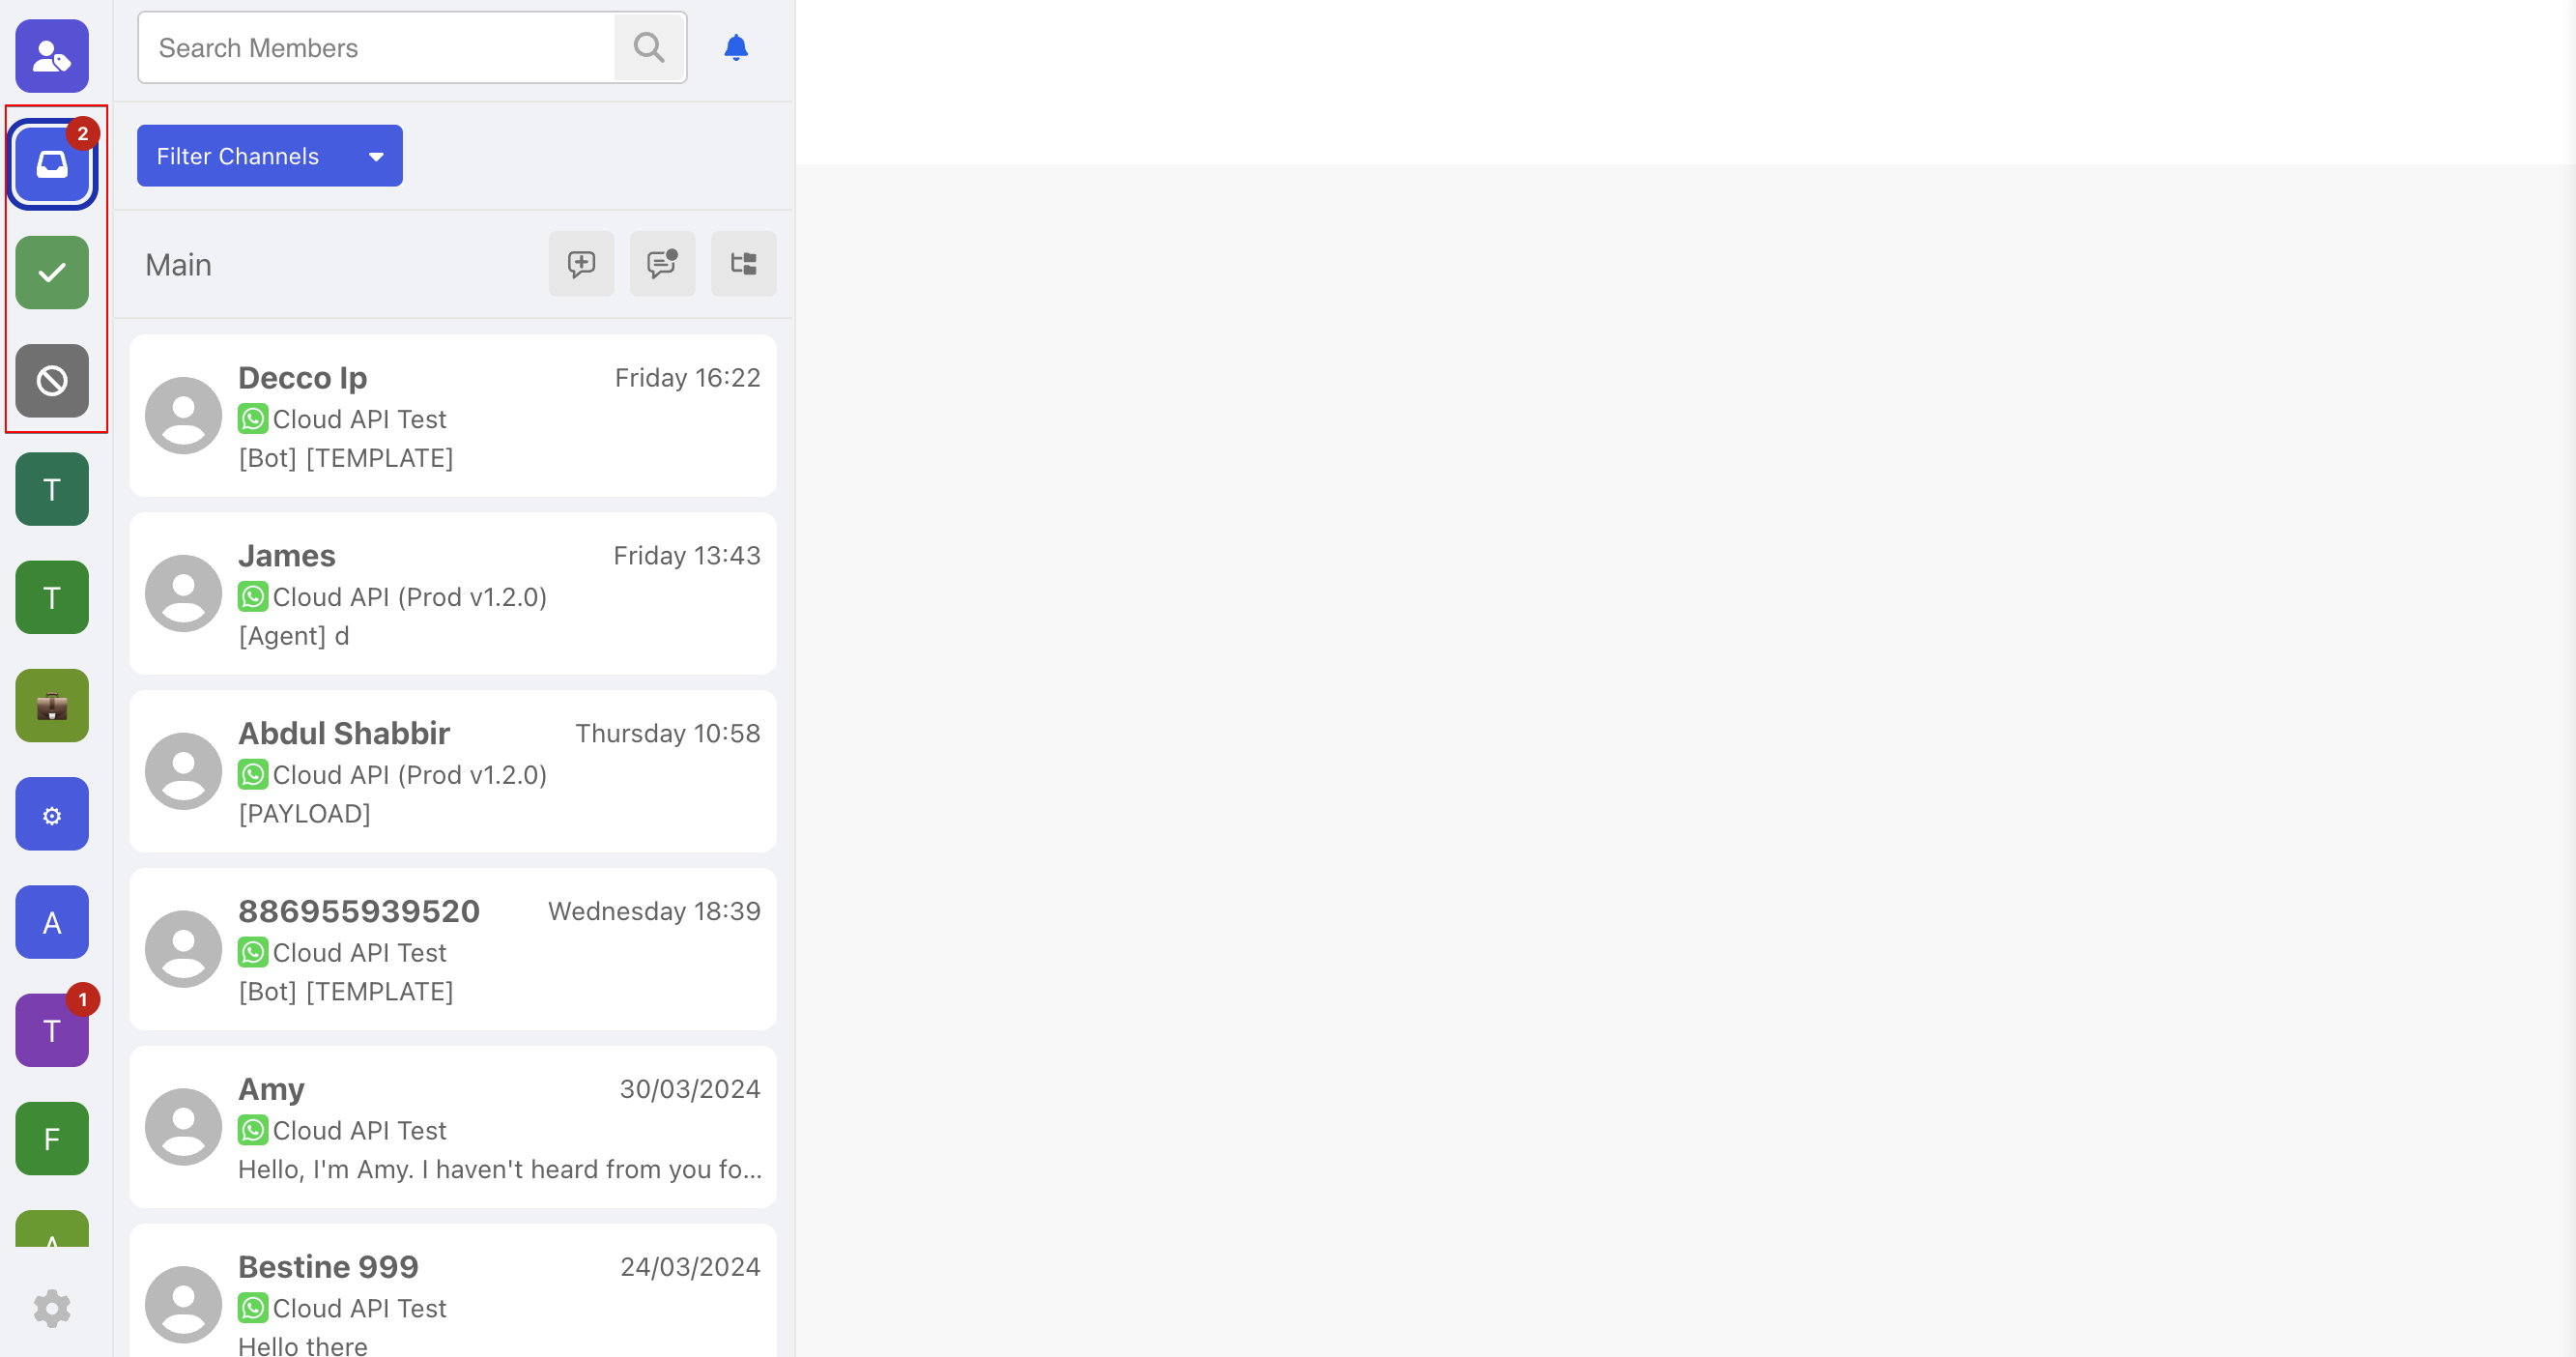Select the Abdul Shabbir chat
Screen dimensions: 2576x1357
(x=452, y=772)
